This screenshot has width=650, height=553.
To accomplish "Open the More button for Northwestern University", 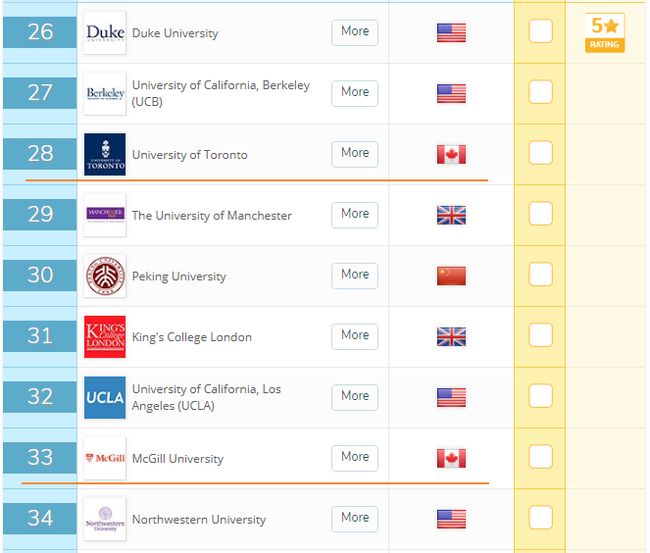I will 355,519.
